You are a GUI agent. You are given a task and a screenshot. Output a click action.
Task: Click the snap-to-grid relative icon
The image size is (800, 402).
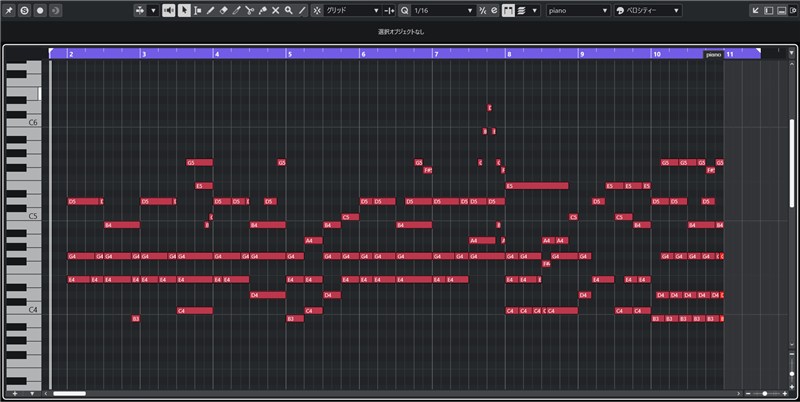click(x=389, y=10)
